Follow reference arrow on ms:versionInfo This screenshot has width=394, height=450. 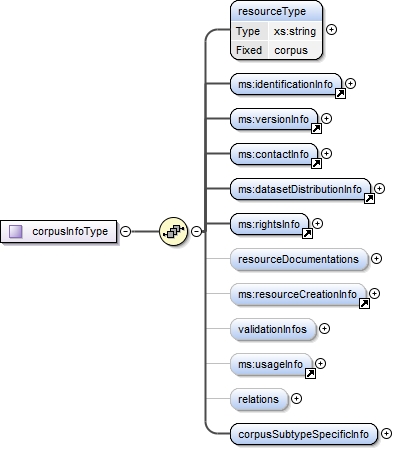(x=316, y=129)
